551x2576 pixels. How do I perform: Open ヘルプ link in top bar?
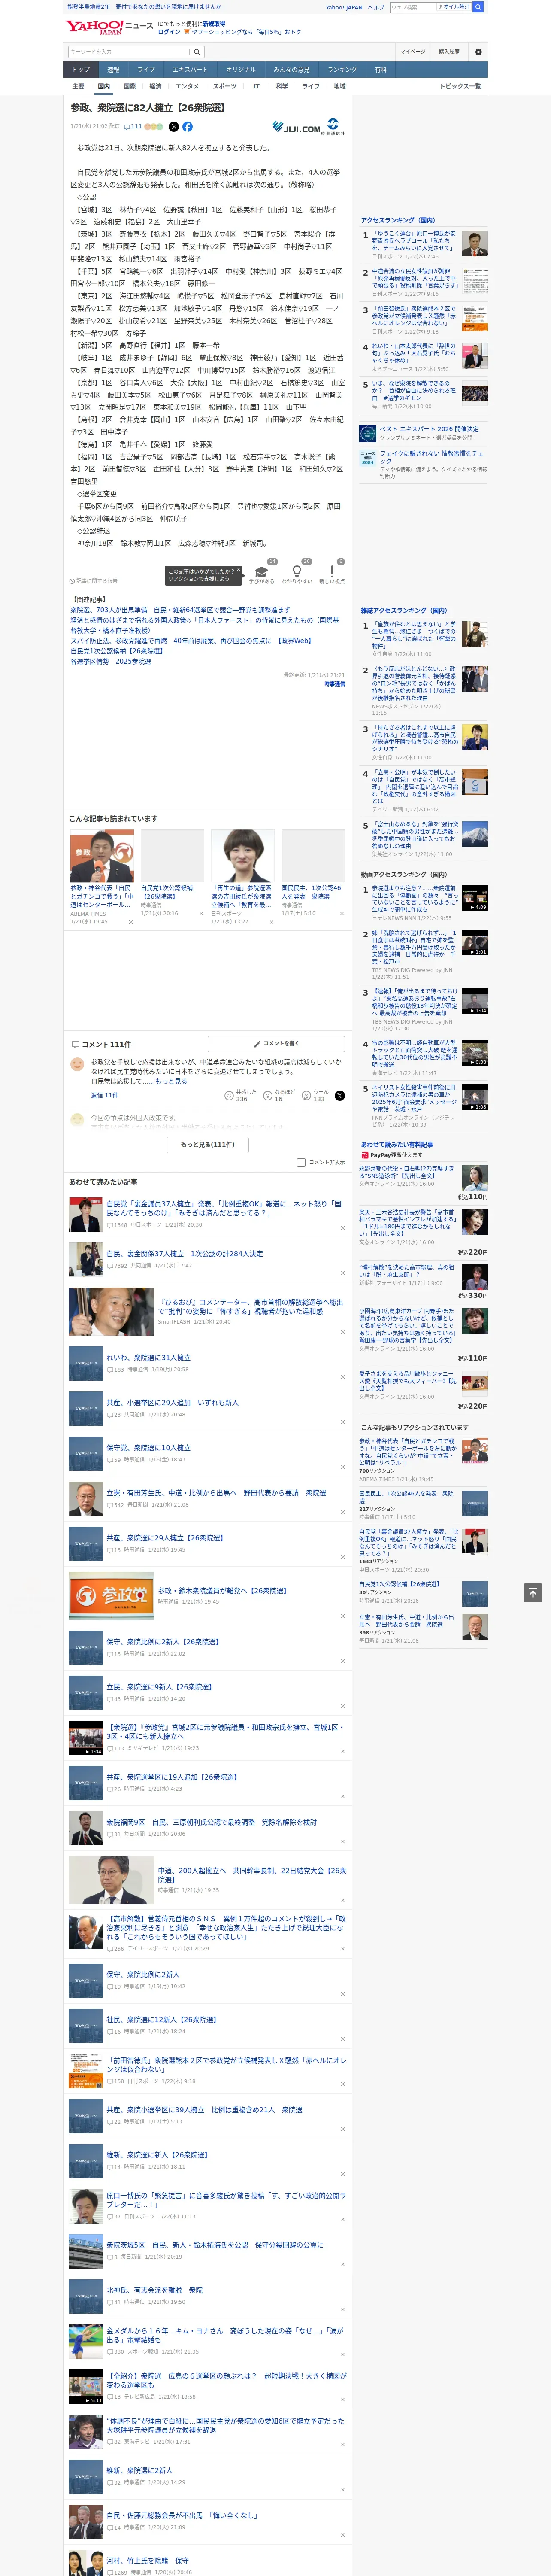pyautogui.click(x=376, y=7)
